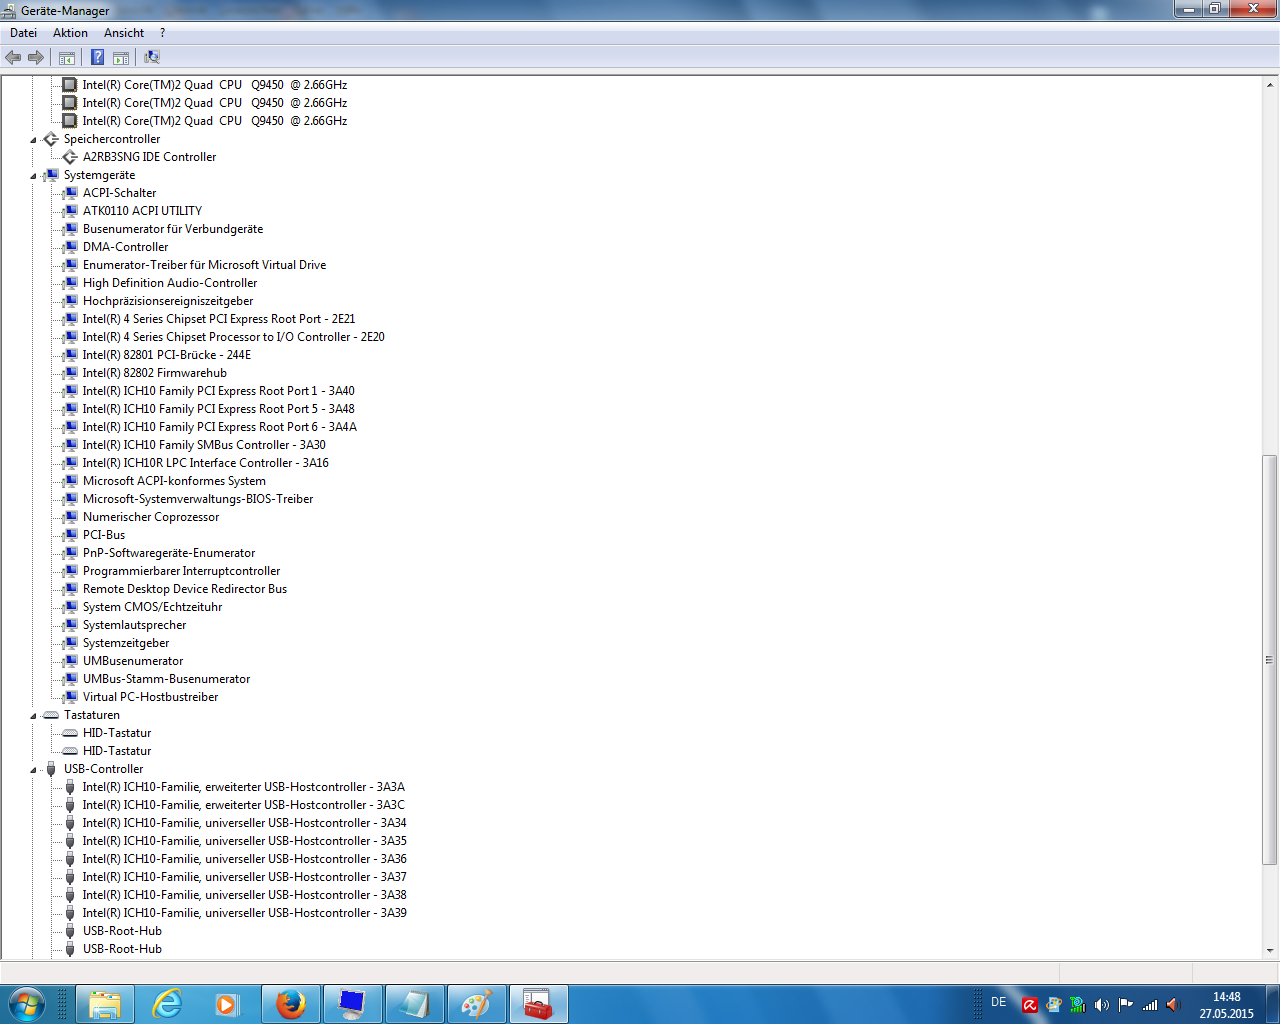Image resolution: width=1280 pixels, height=1024 pixels.
Task: Collapse the USB-Controller category
Action: tap(33, 770)
